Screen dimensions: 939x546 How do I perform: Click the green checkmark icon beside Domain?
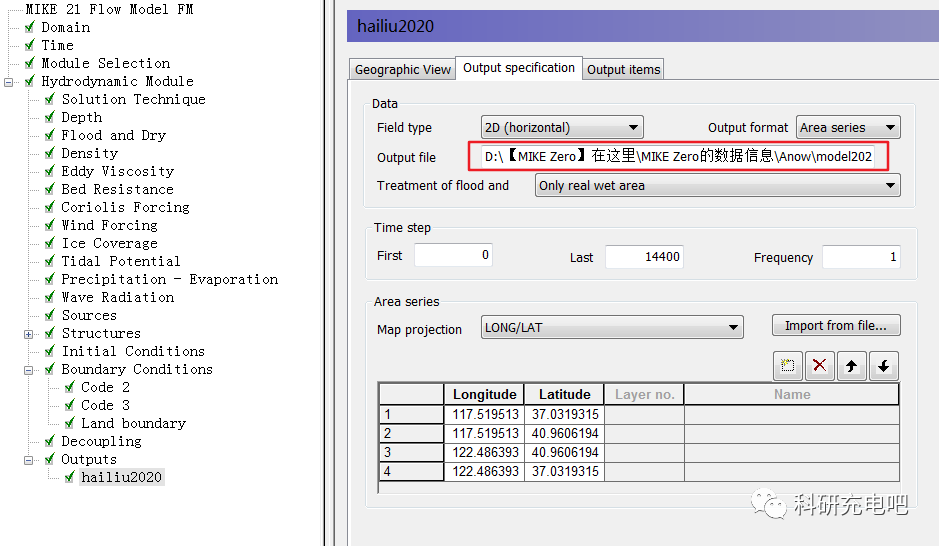(x=29, y=28)
